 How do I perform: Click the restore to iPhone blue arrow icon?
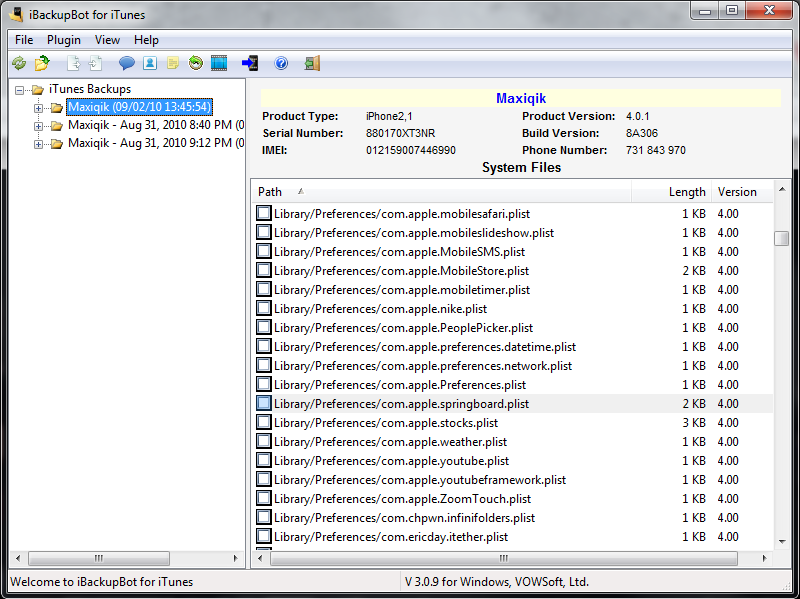click(x=250, y=63)
